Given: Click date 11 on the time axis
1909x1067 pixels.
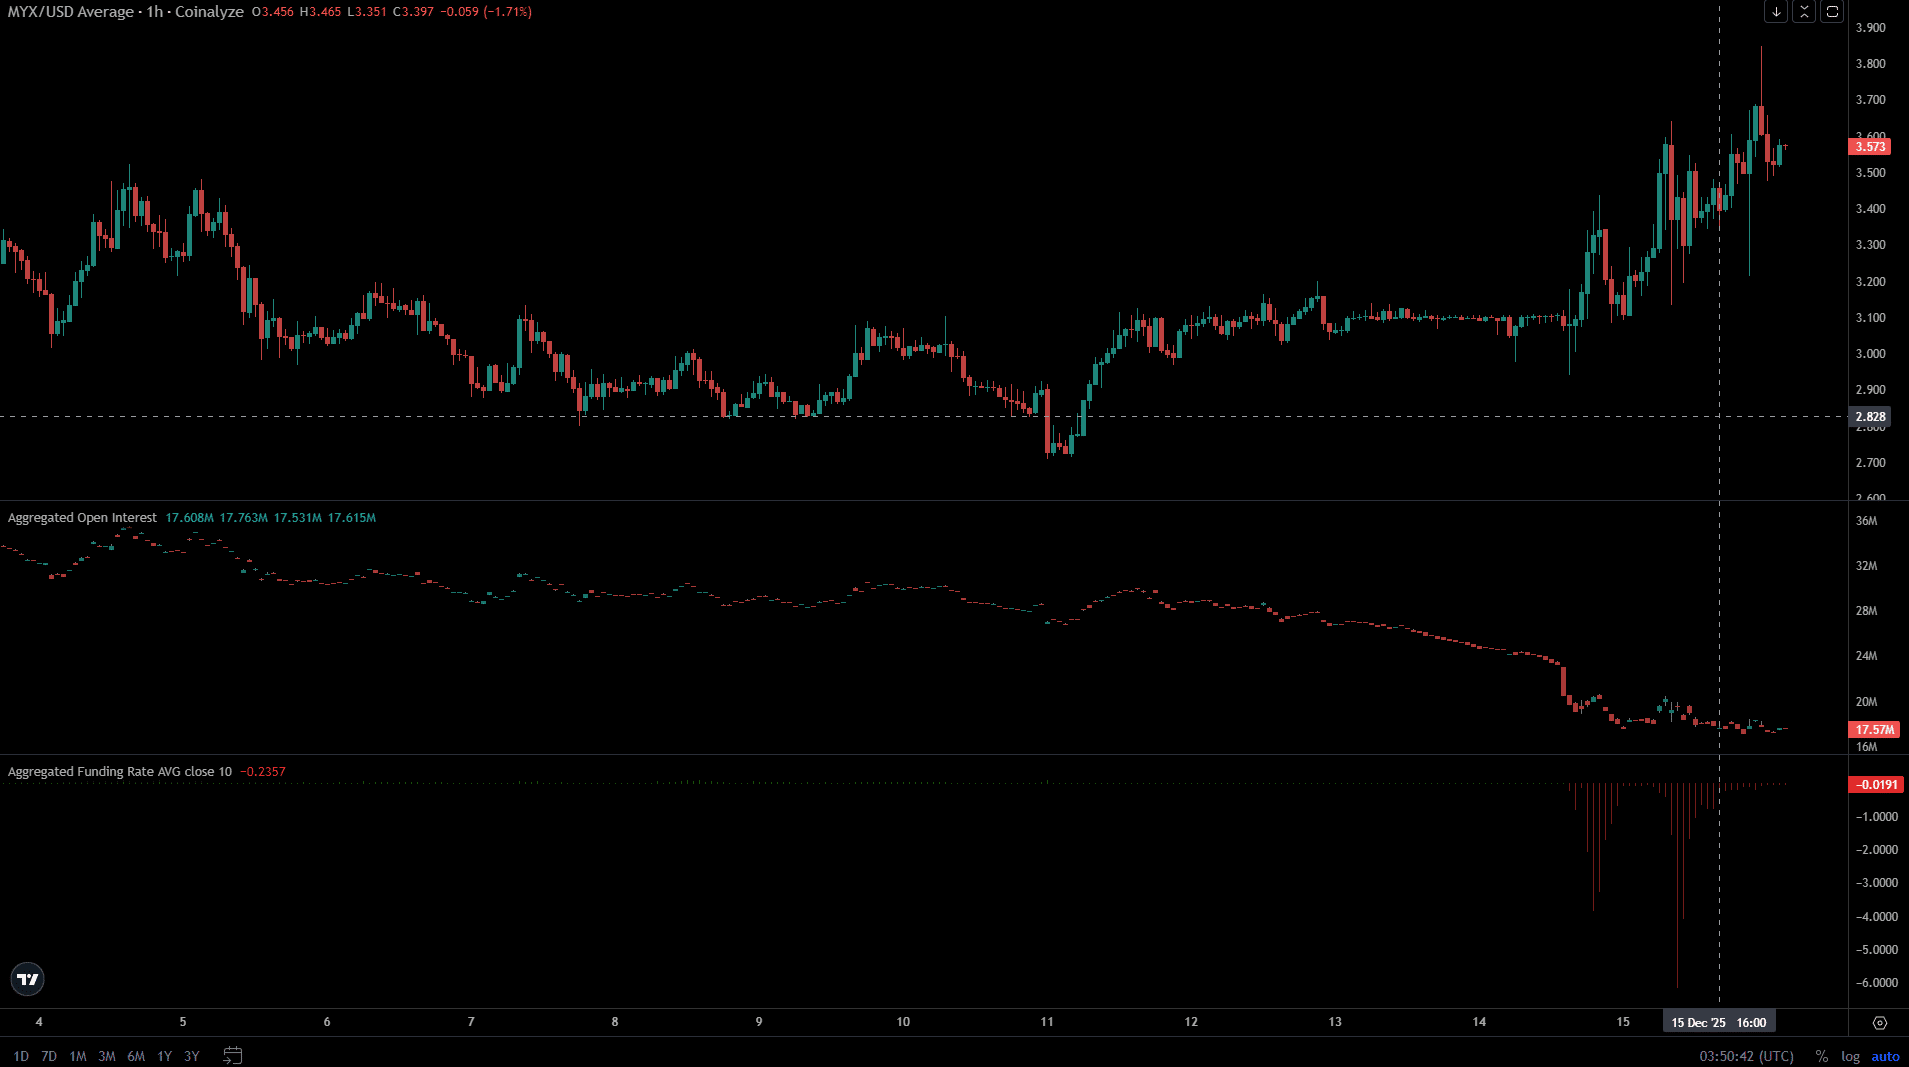Looking at the screenshot, I should (1047, 1022).
